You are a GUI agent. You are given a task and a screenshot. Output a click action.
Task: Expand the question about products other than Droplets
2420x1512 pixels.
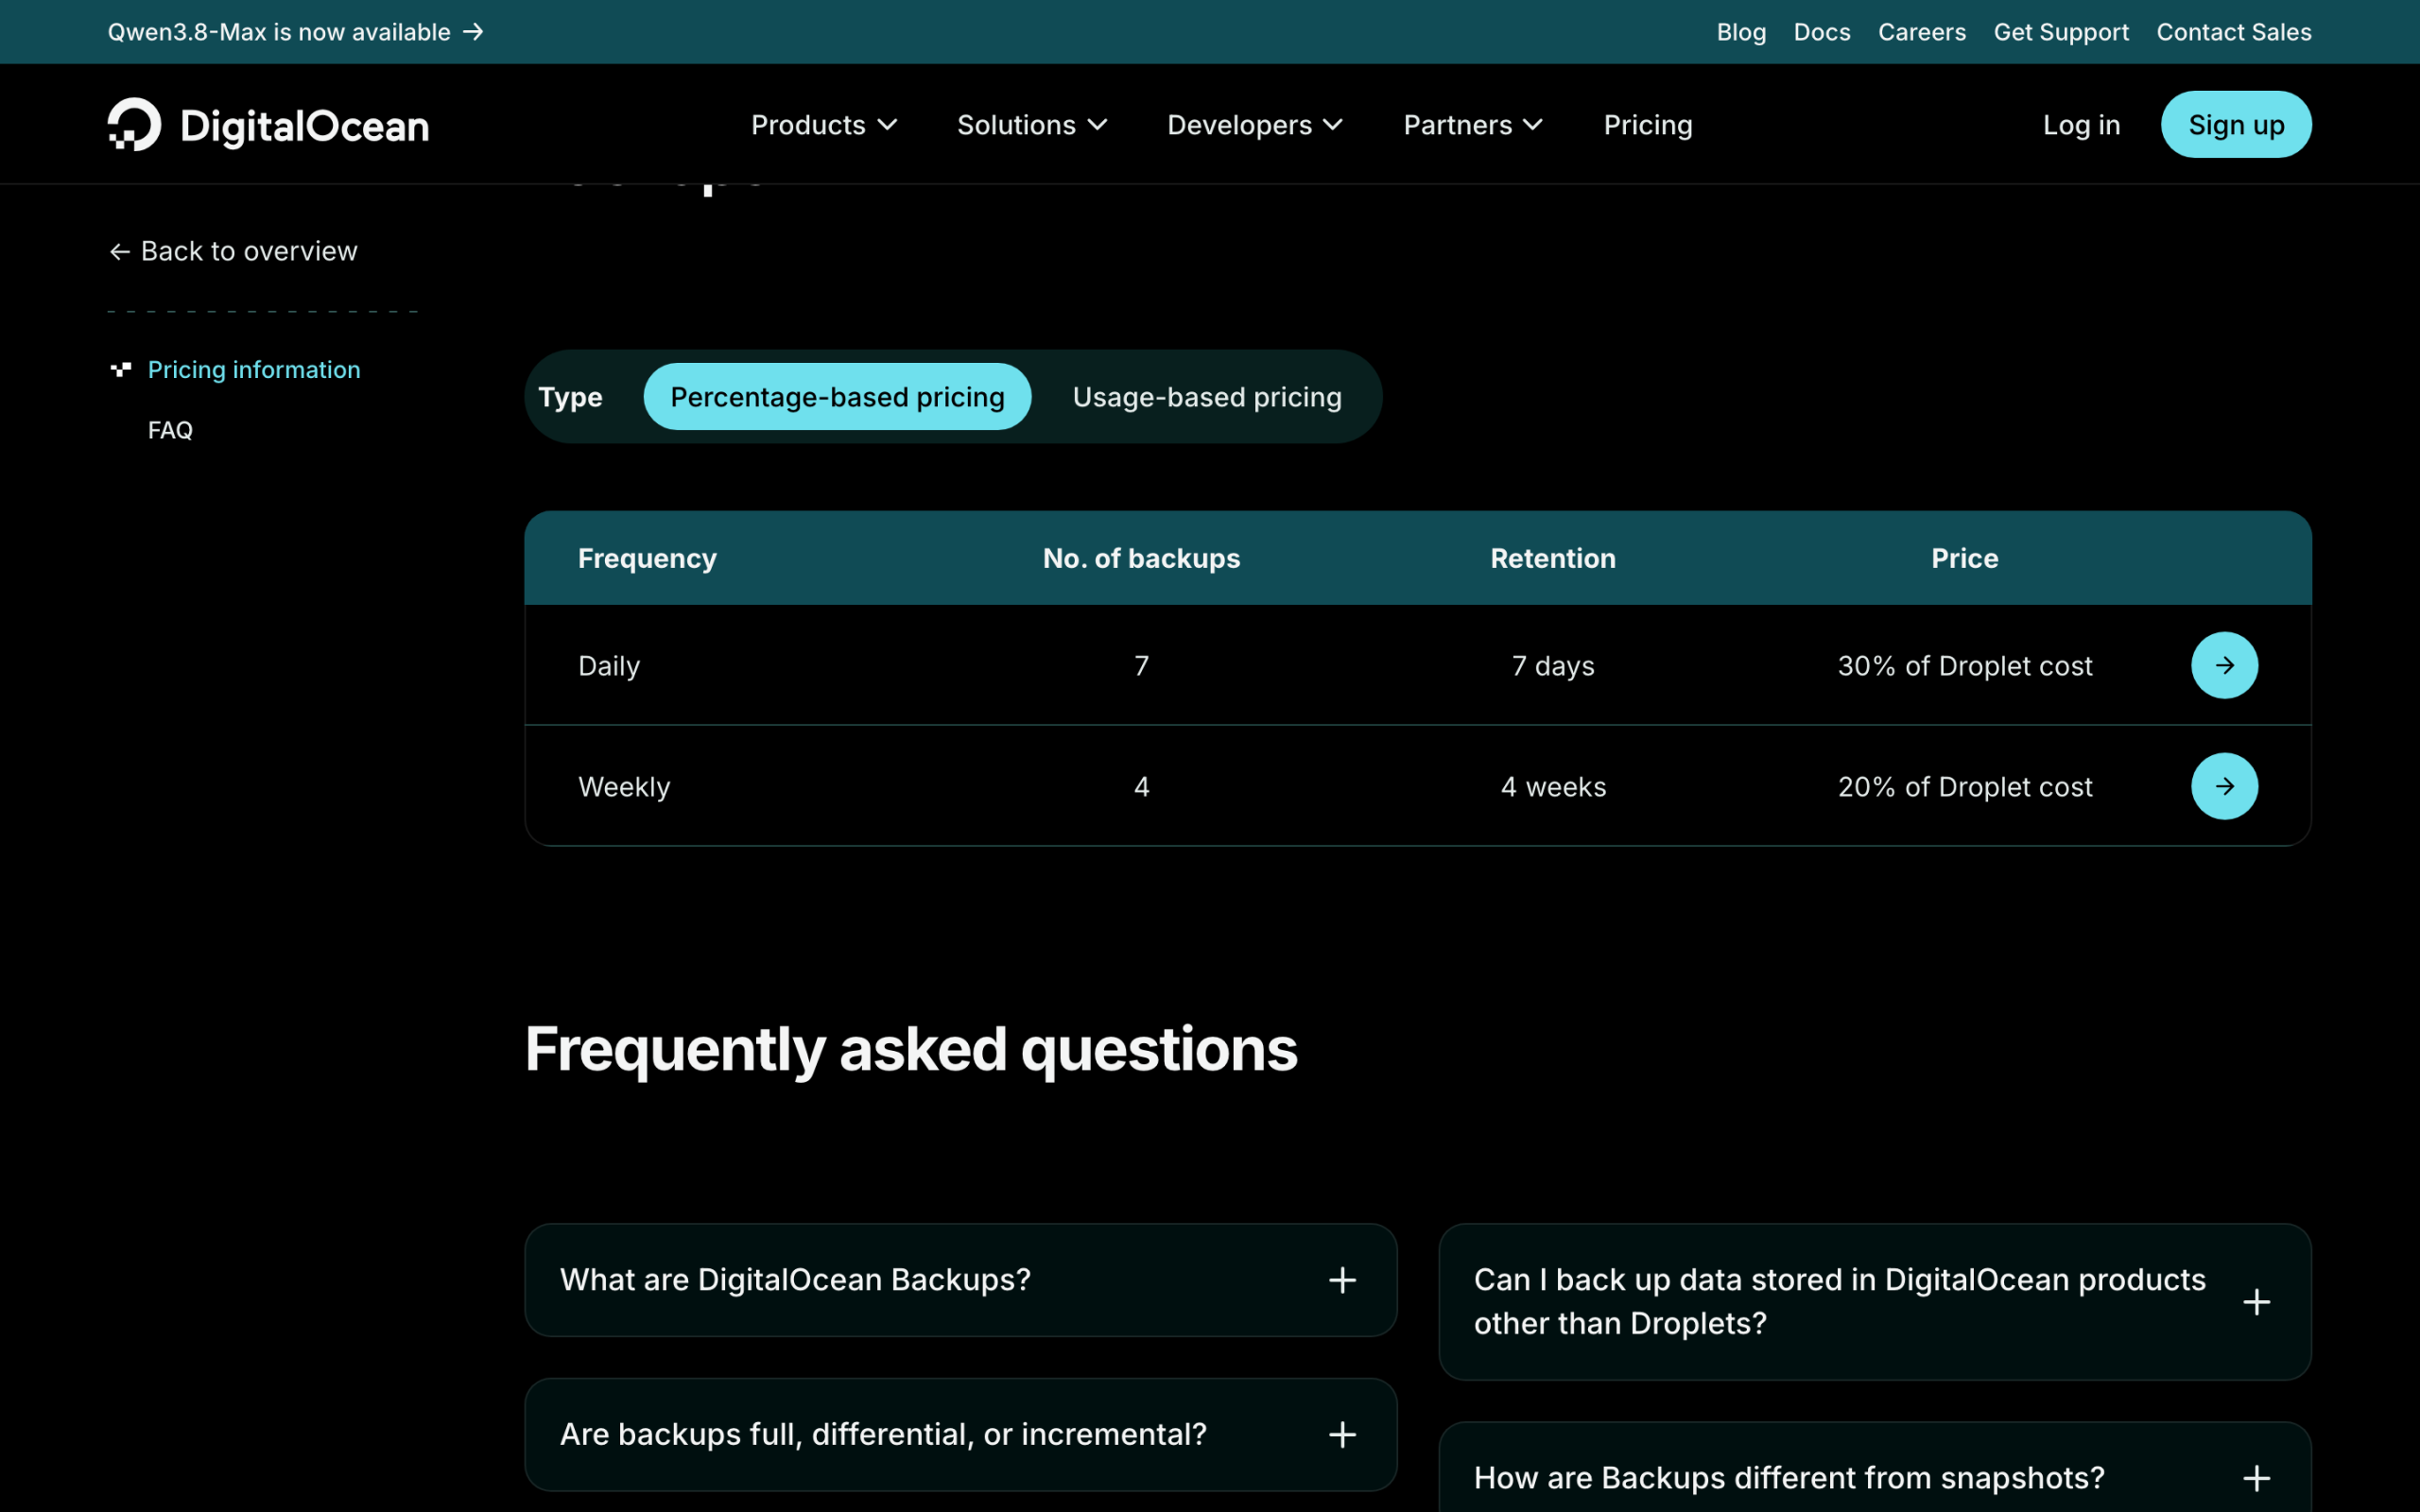[x=1874, y=1302]
